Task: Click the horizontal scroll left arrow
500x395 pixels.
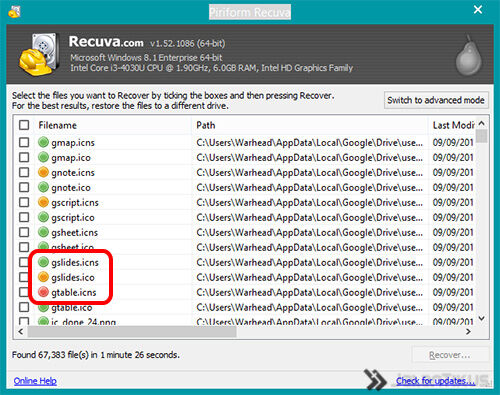Action: point(21,332)
